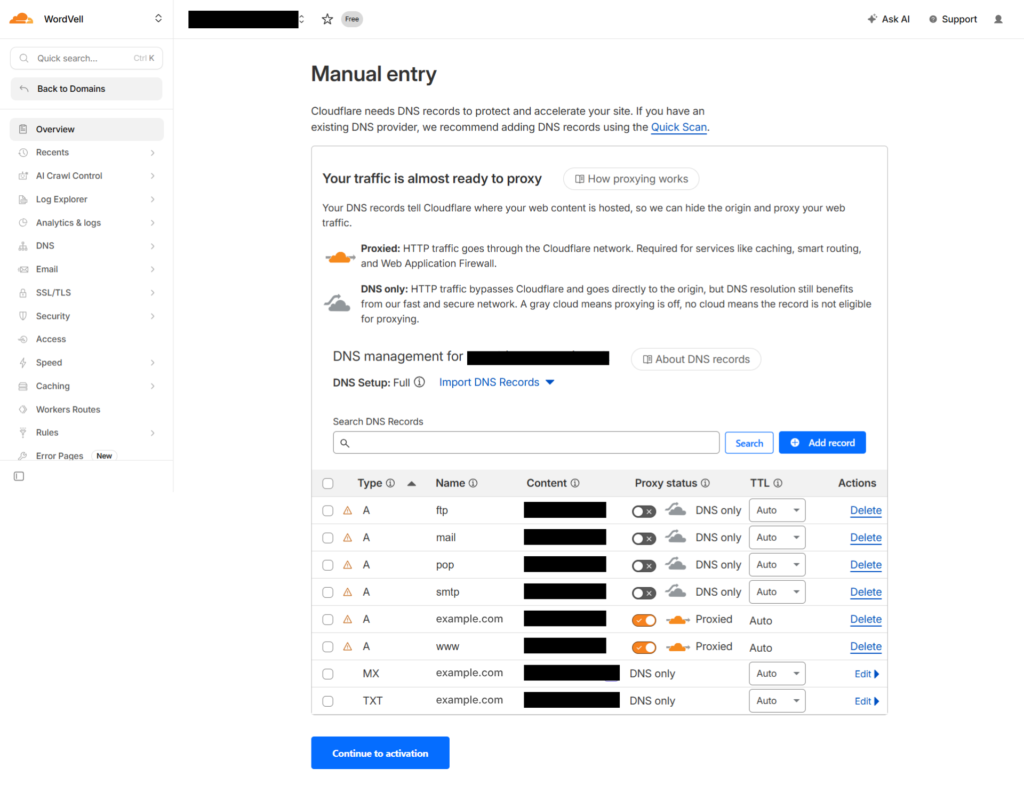Click inside the Search DNS Records field
This screenshot has height=792, width=1024.
click(525, 442)
